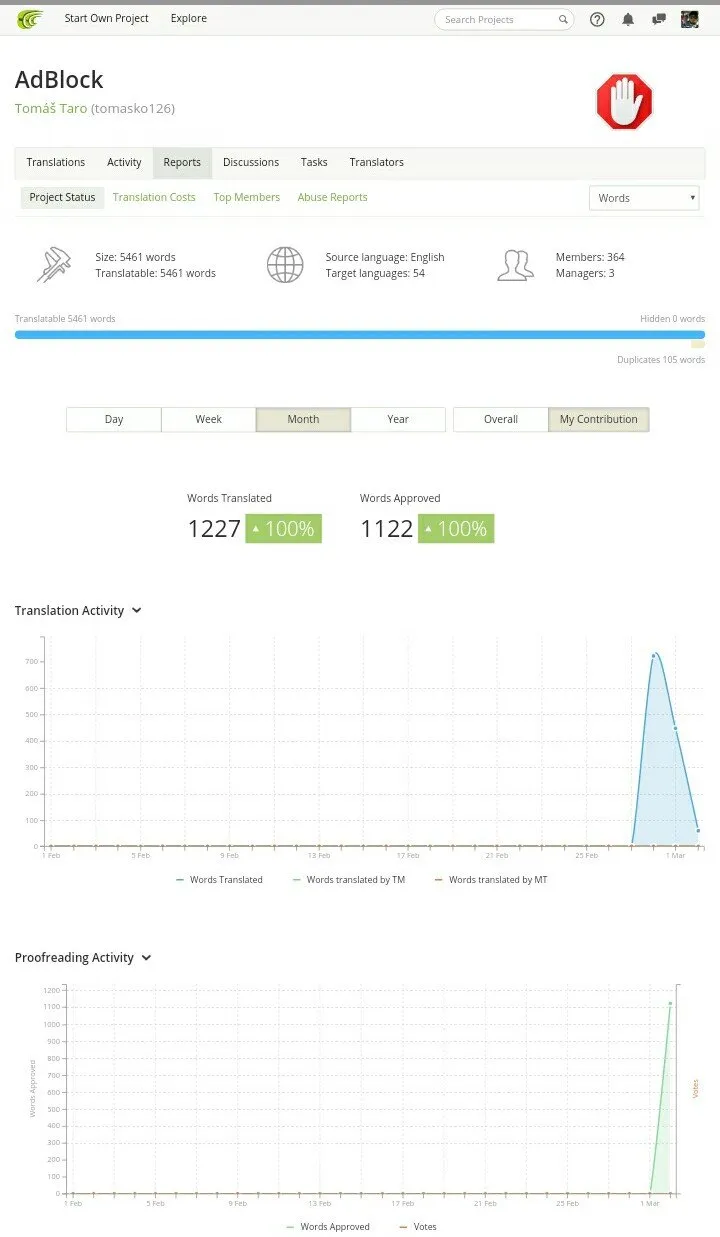Screen dimensions: 720x1237
Task: Expand the Proofreading Activity chevron
Action: tap(146, 958)
